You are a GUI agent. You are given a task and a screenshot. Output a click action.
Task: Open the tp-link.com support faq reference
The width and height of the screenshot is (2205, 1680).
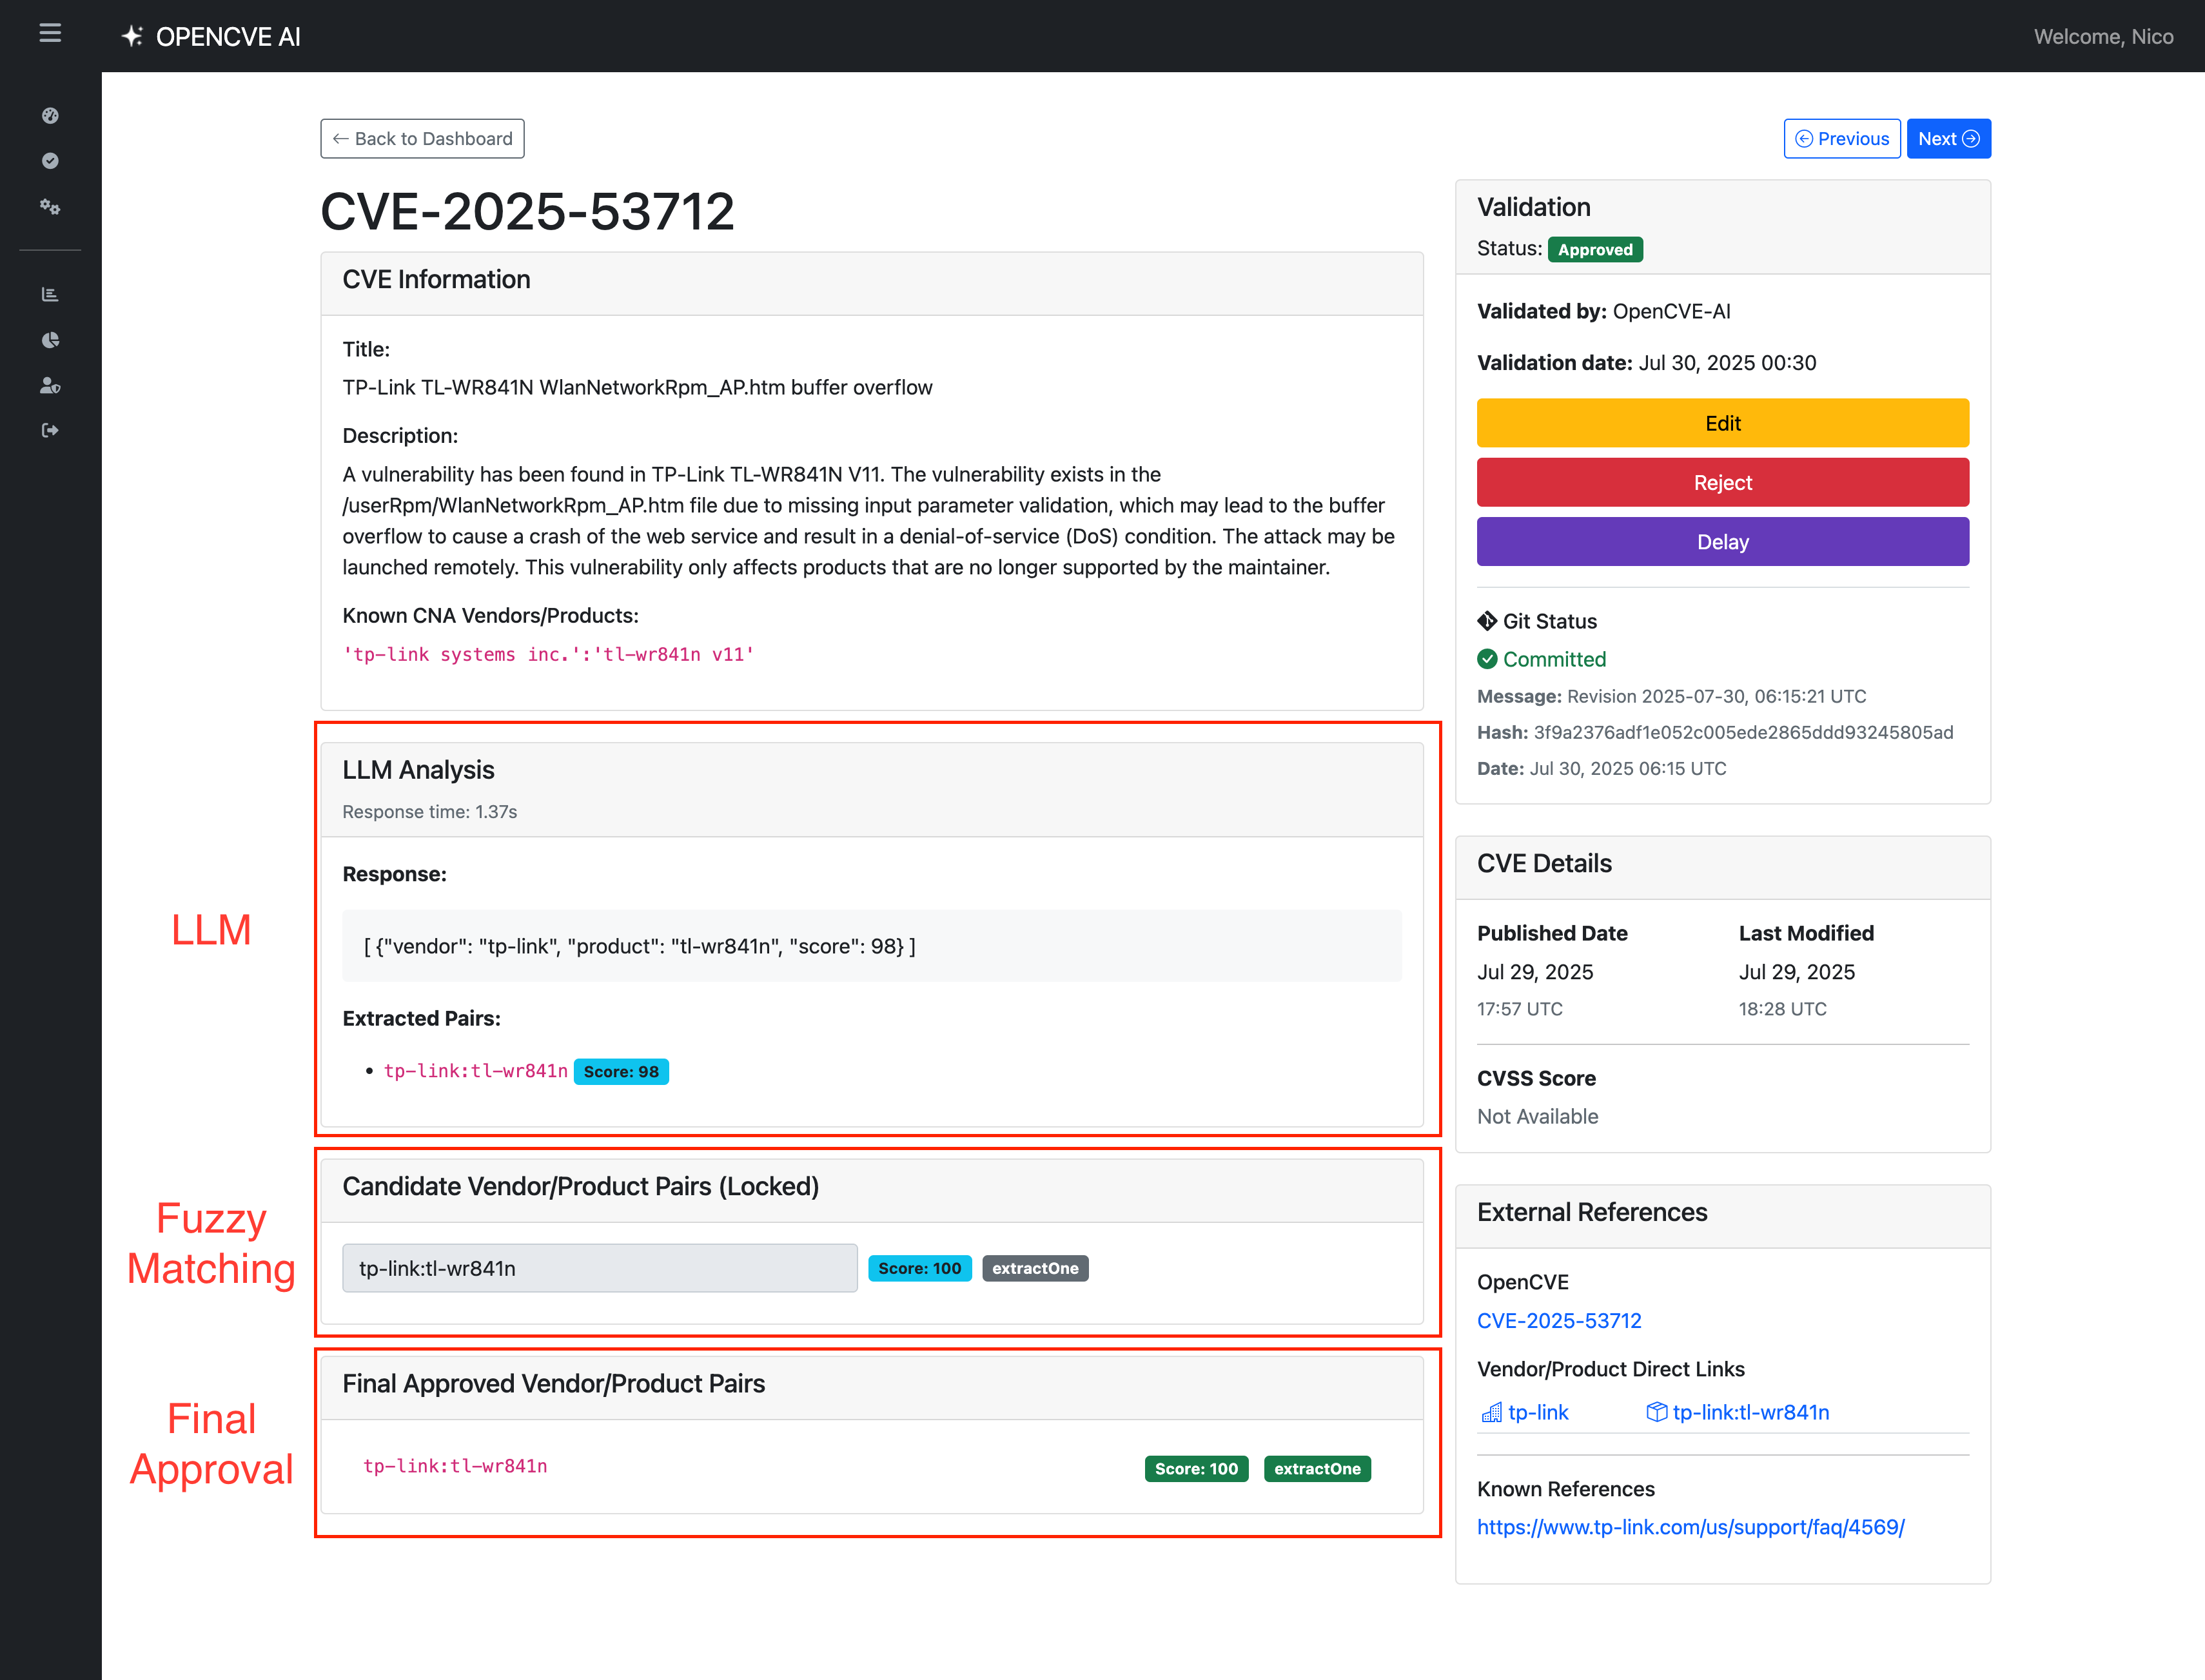[x=1691, y=1527]
